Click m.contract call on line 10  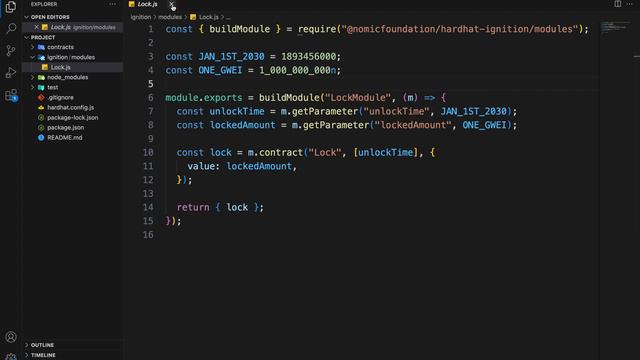(275, 152)
